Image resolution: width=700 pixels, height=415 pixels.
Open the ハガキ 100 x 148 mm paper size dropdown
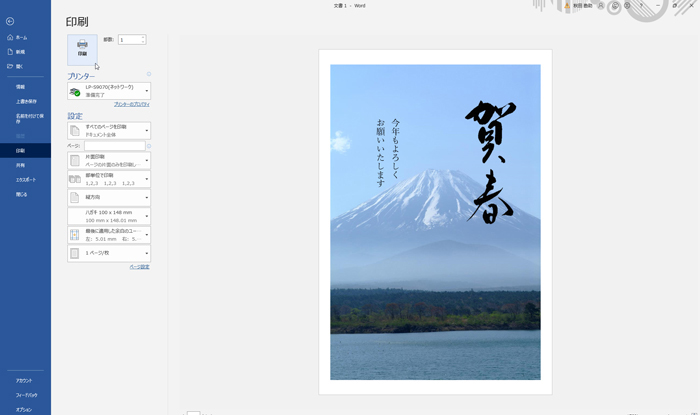[146, 216]
